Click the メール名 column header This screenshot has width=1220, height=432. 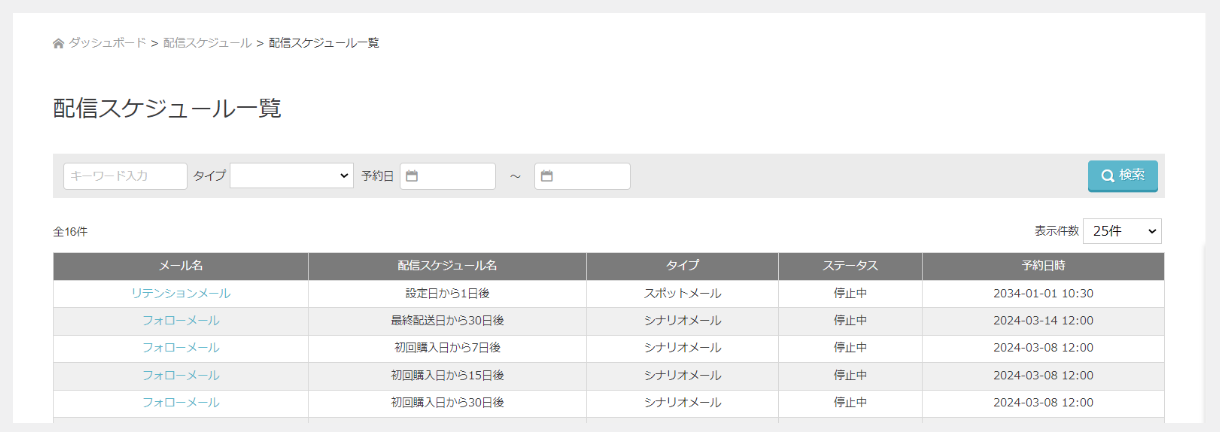pyautogui.click(x=181, y=266)
